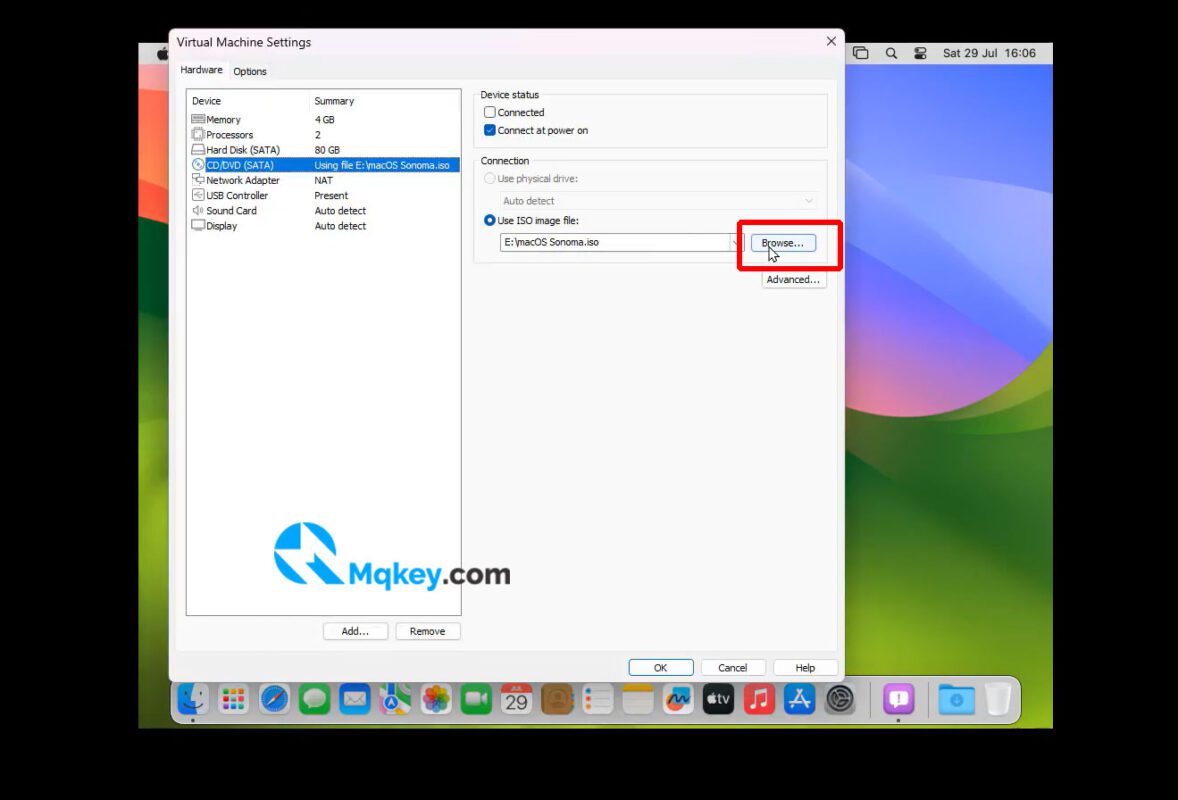Select the CD/DVD (SATA) device row

pyautogui.click(x=324, y=165)
